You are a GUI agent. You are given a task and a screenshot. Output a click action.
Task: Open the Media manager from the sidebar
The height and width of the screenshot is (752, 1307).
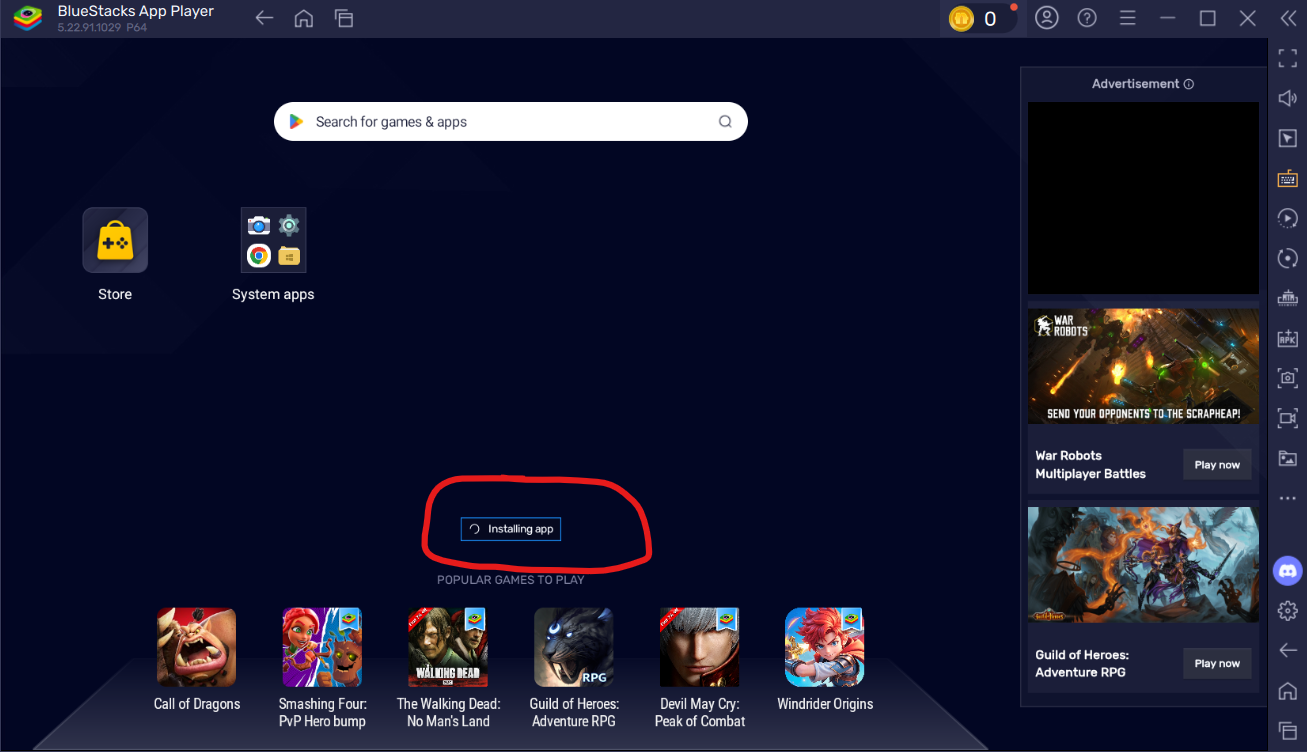[x=1288, y=458]
